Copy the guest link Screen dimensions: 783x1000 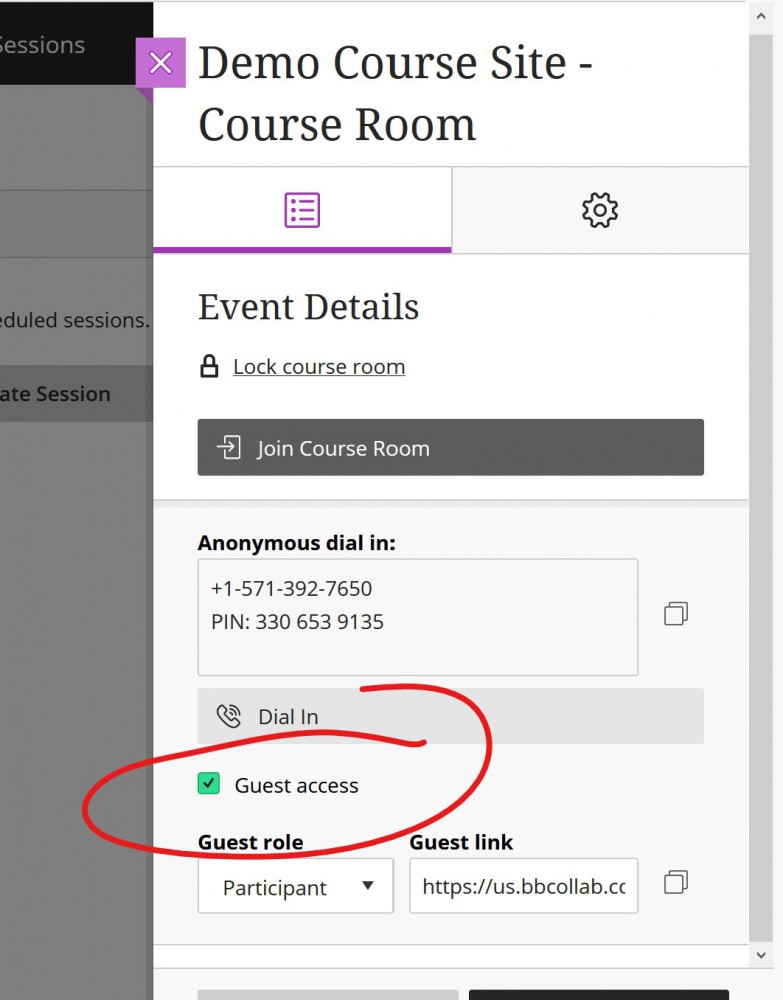[677, 882]
